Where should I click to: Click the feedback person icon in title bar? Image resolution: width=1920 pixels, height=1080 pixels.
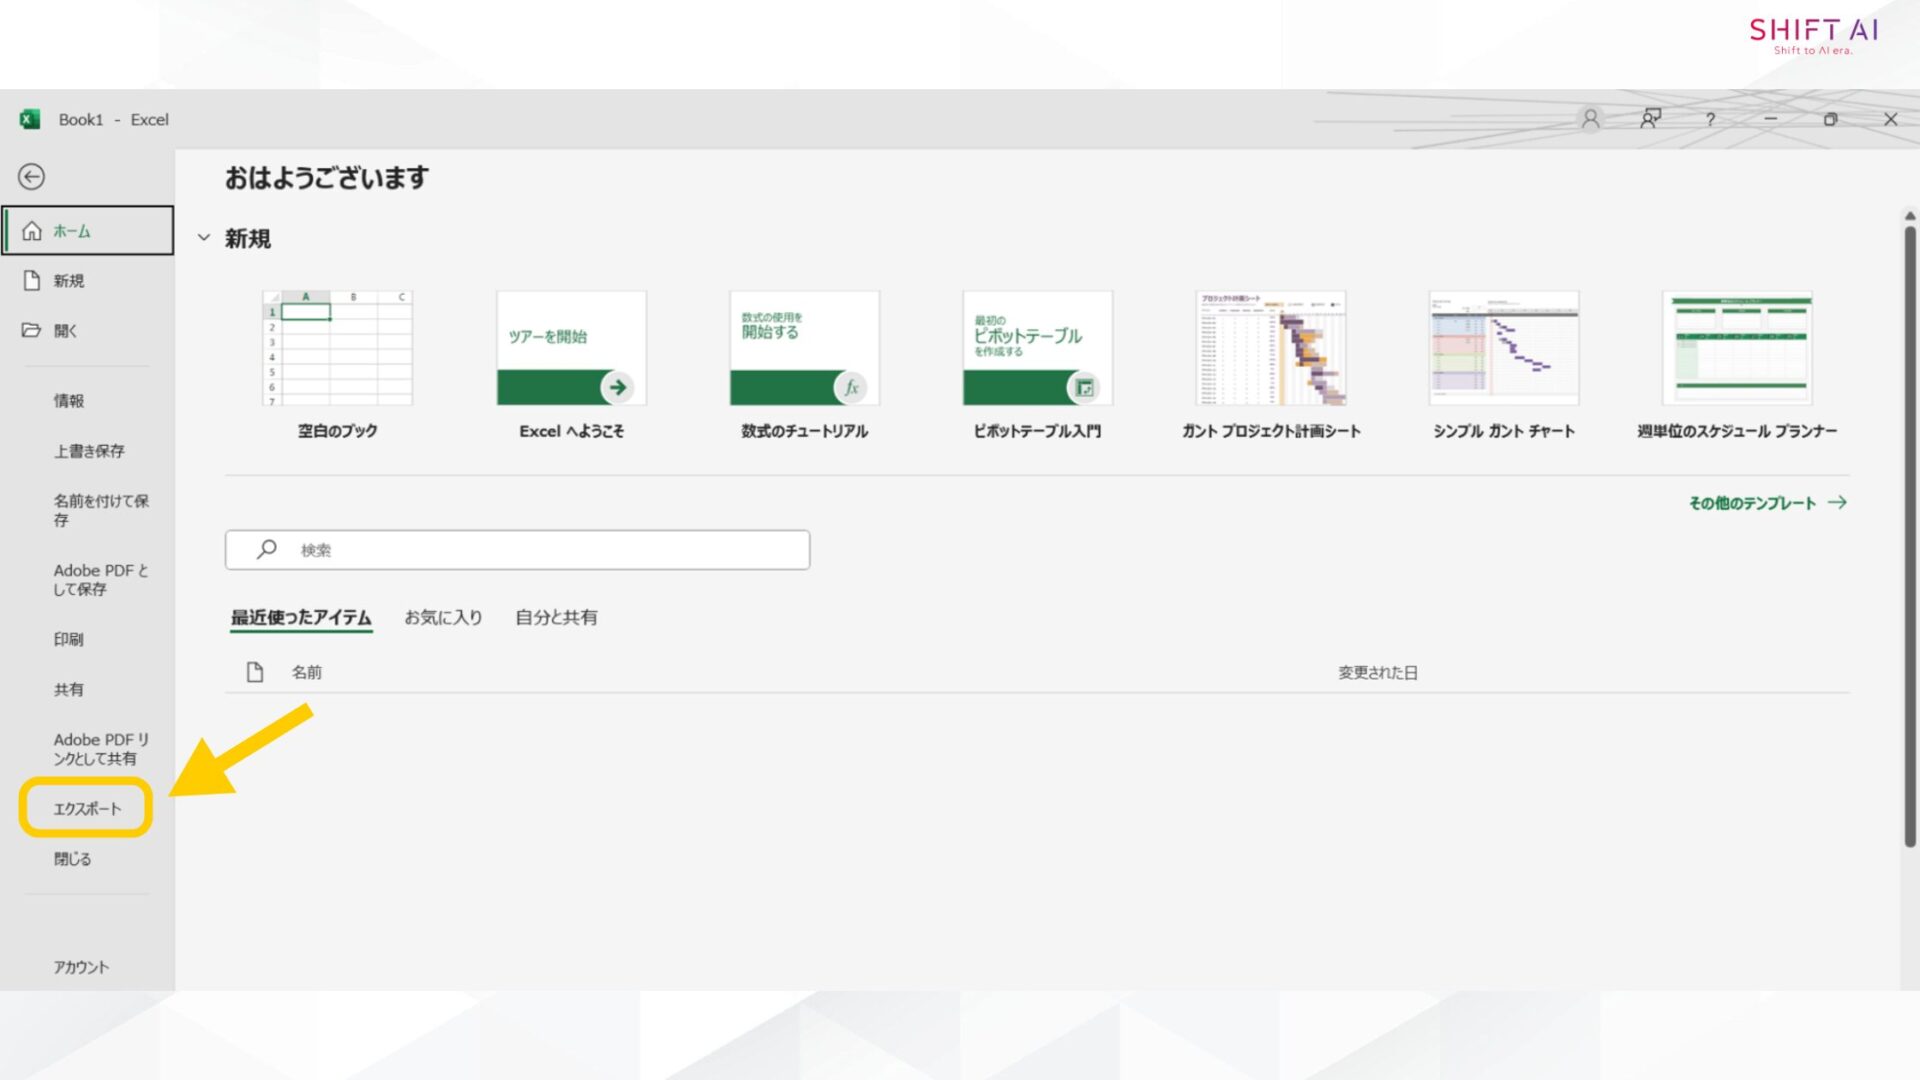(1650, 119)
